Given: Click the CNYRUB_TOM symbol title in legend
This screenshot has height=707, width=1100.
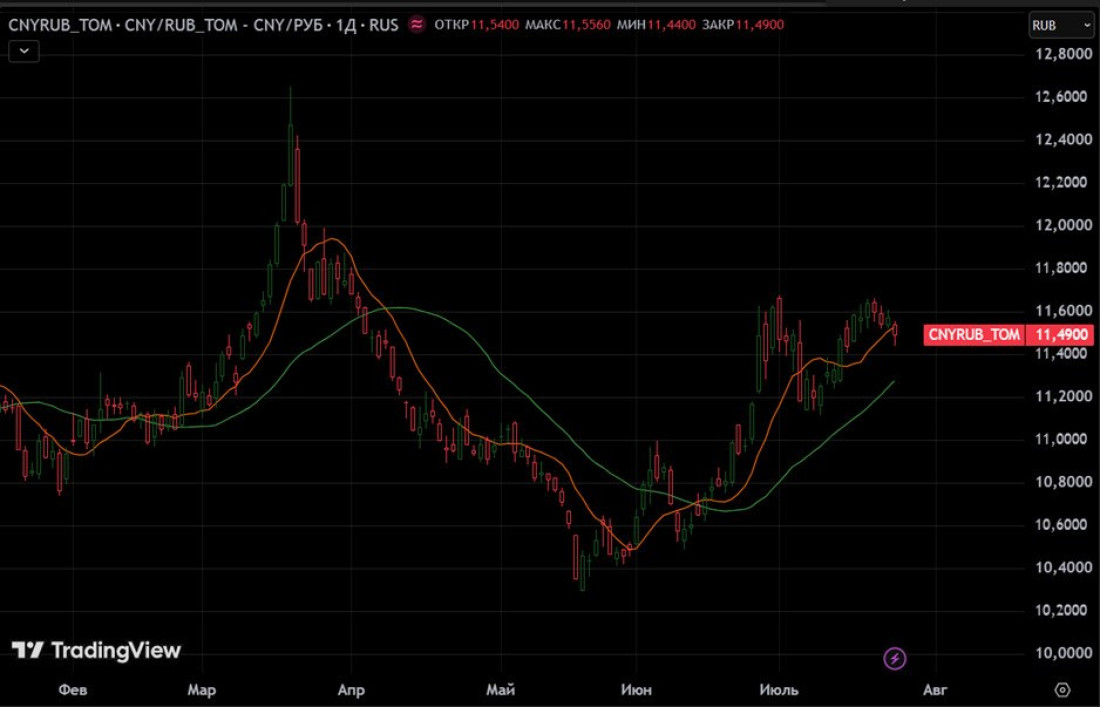Looking at the screenshot, I should point(203,25).
